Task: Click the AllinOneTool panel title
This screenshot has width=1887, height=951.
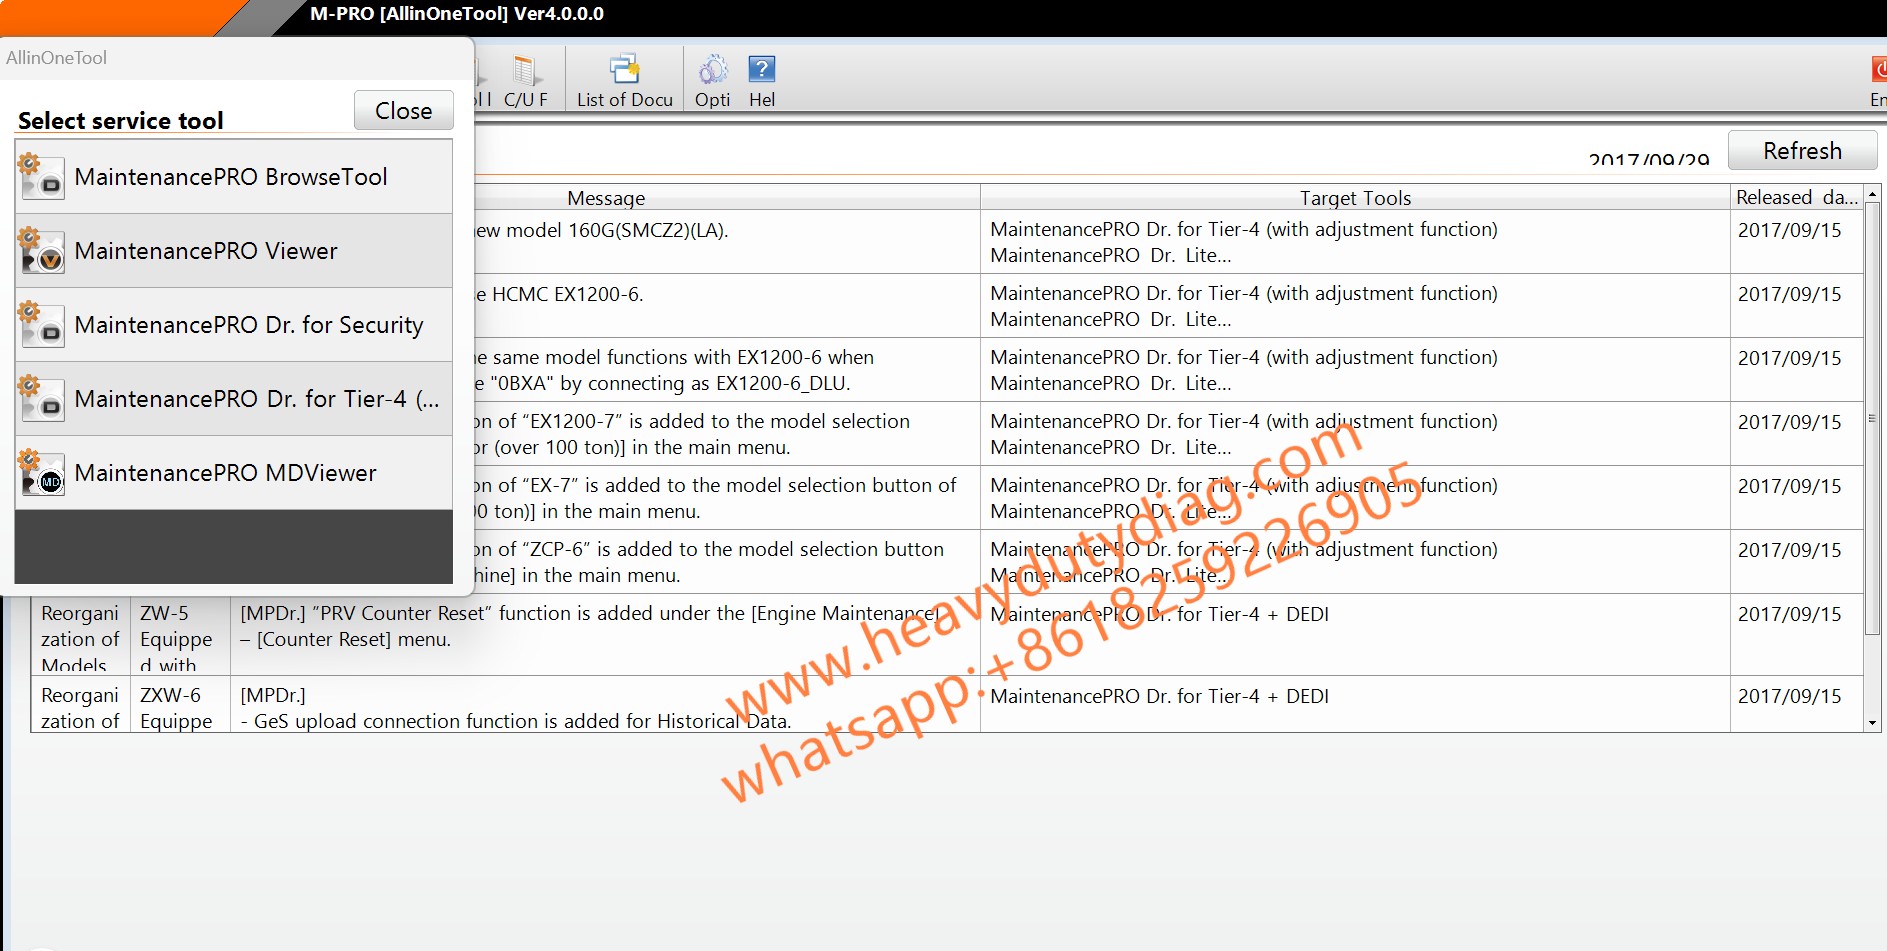Action: [57, 58]
